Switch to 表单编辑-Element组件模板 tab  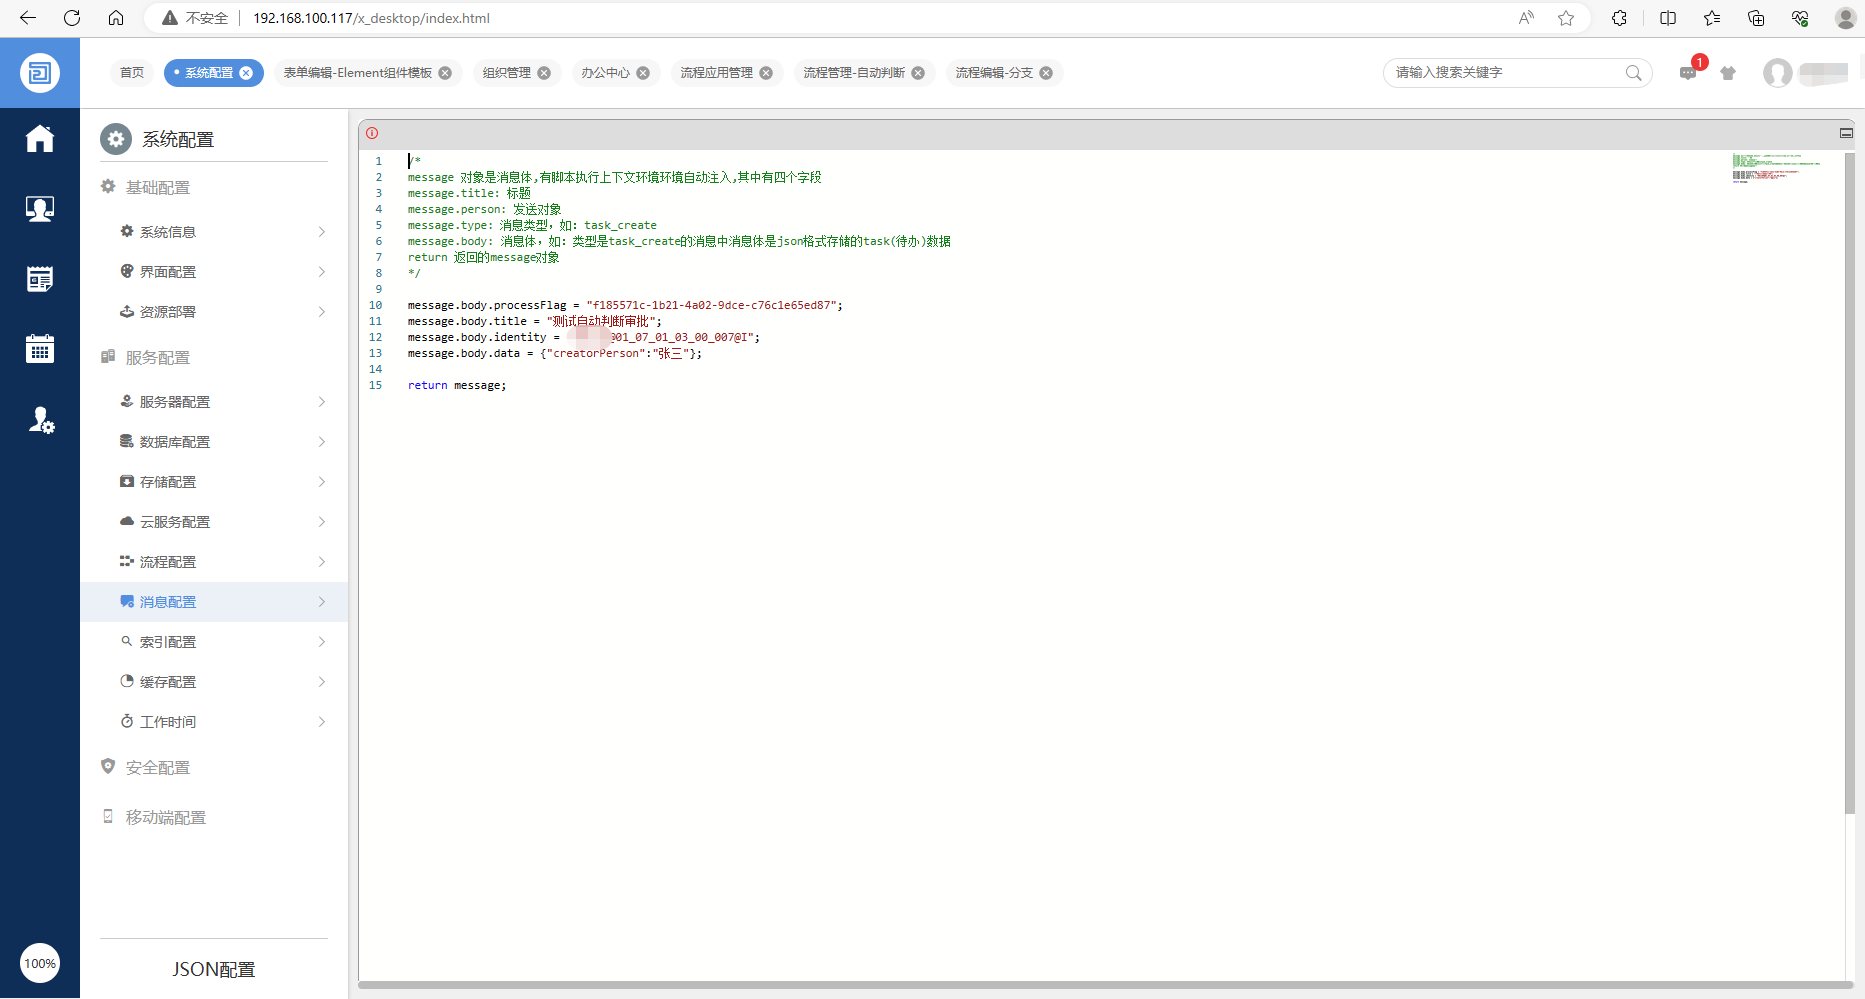coord(357,73)
